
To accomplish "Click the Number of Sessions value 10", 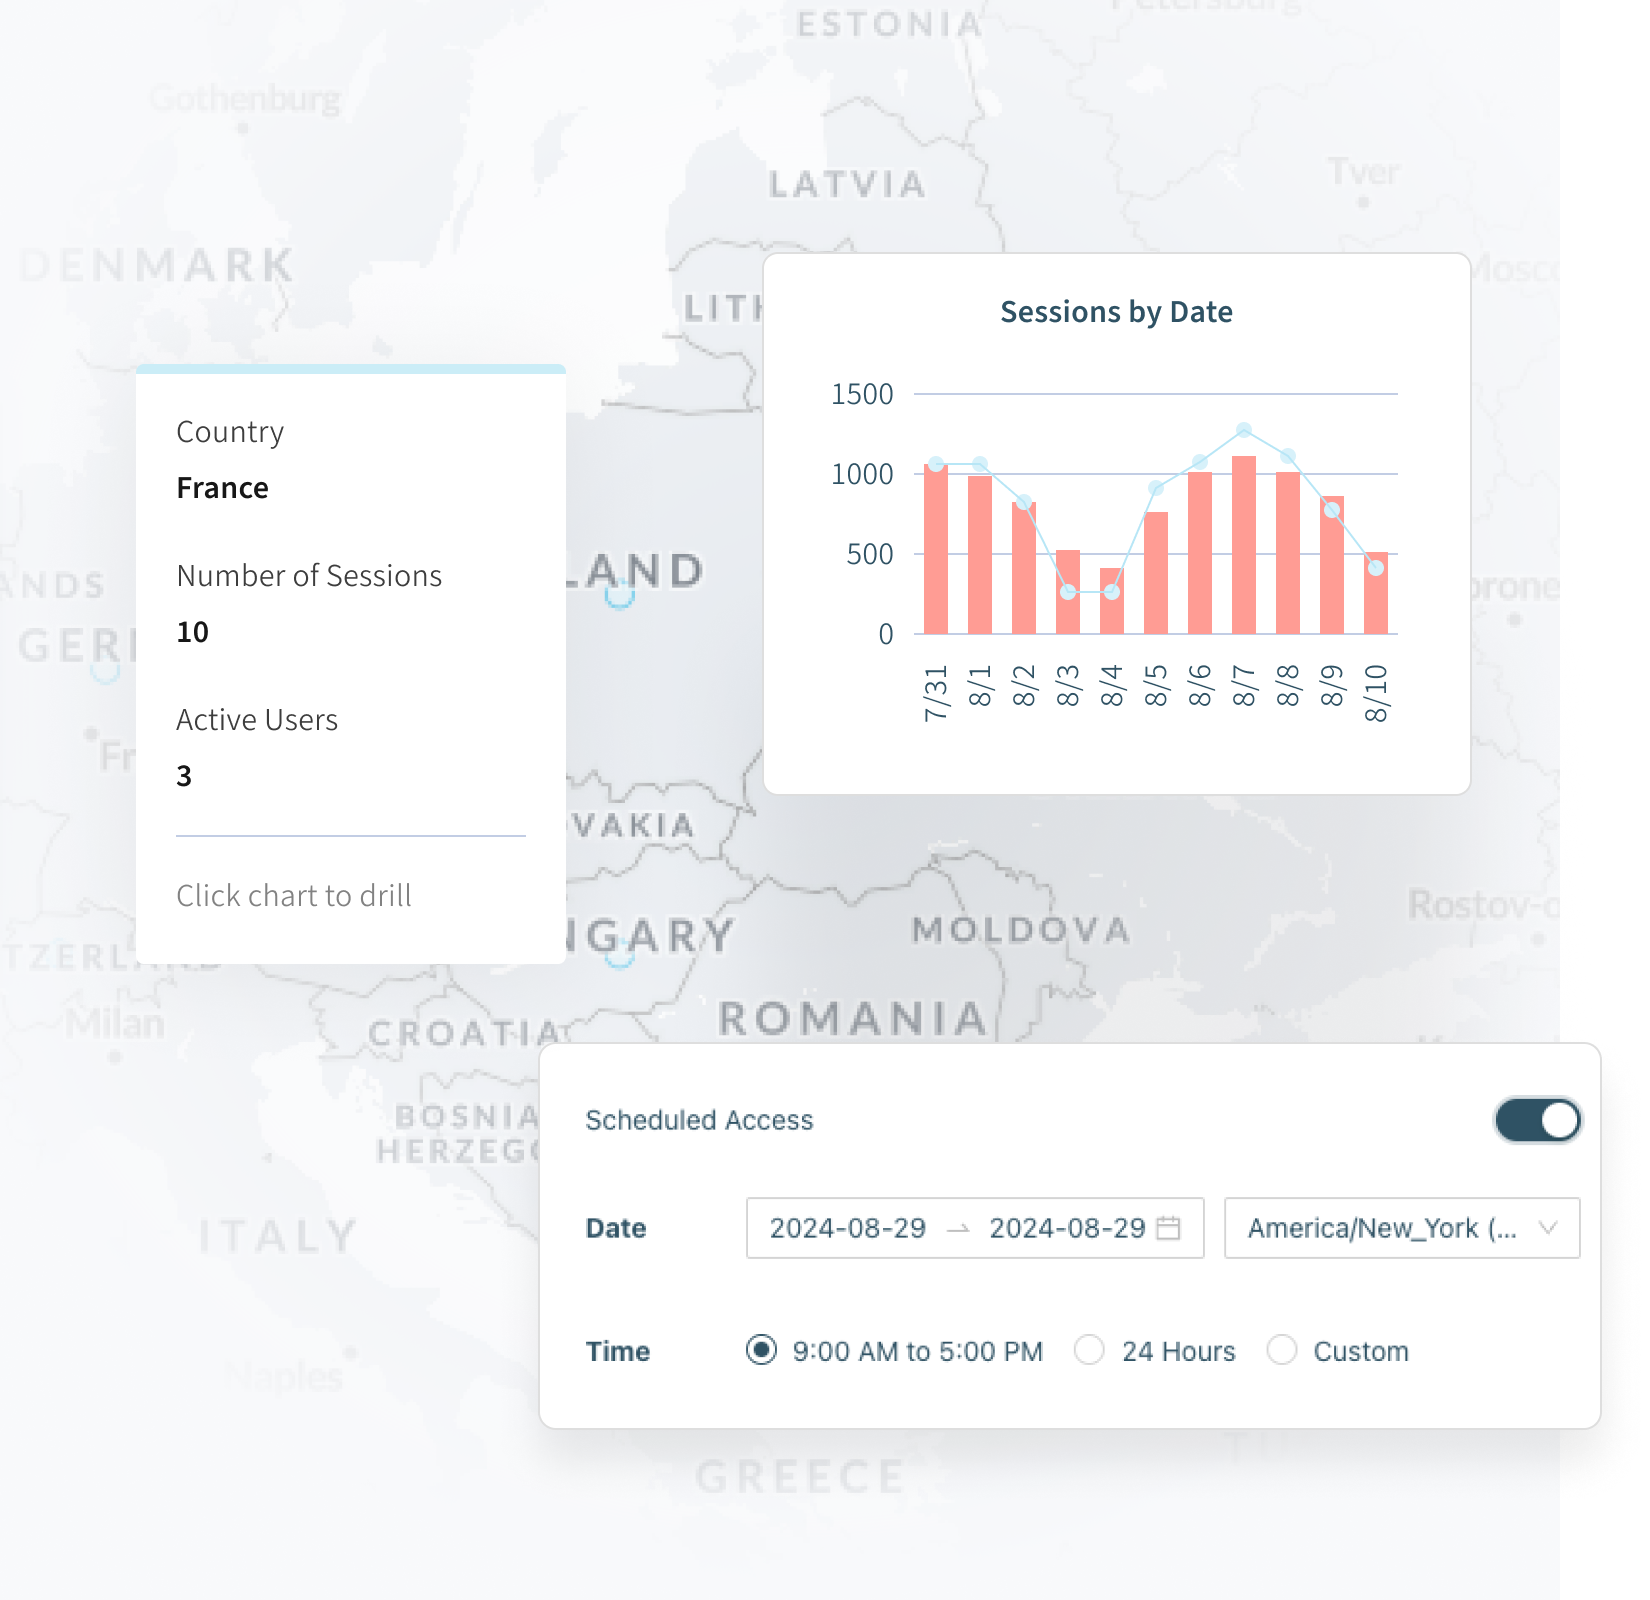I will point(192,632).
